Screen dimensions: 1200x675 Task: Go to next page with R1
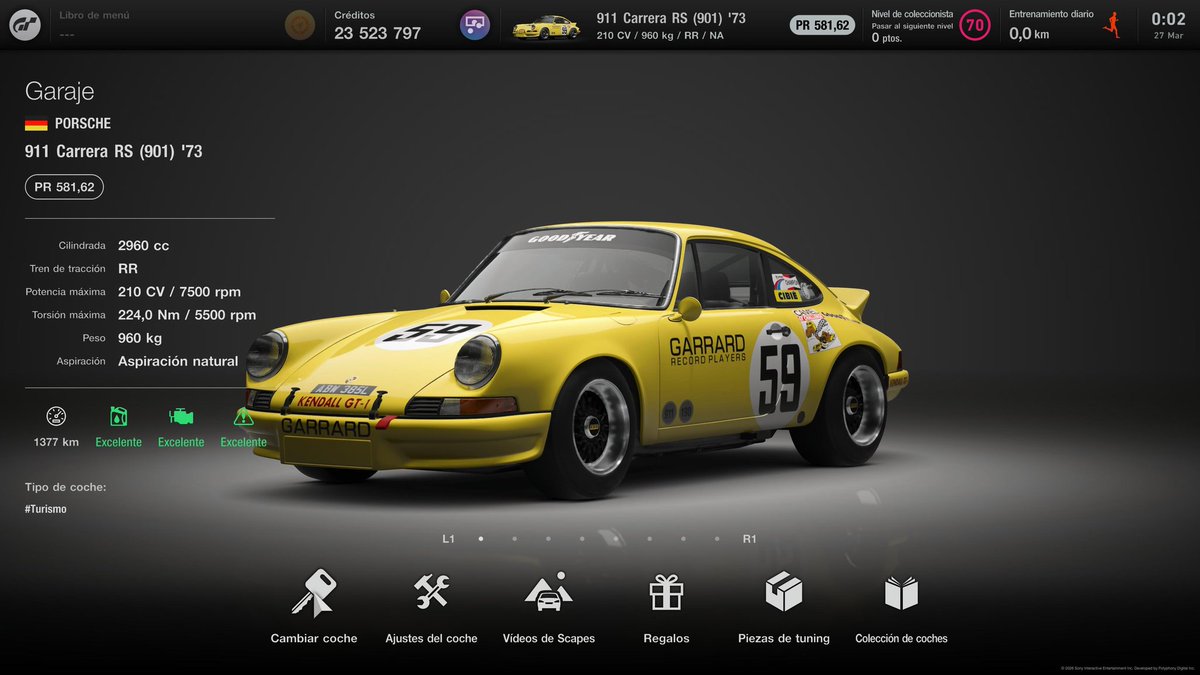[749, 539]
